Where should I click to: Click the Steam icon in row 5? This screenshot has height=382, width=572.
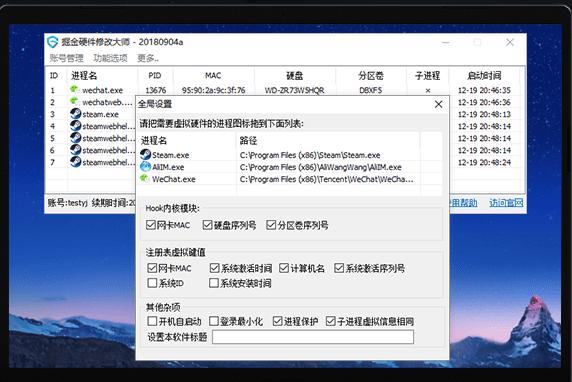(76, 138)
